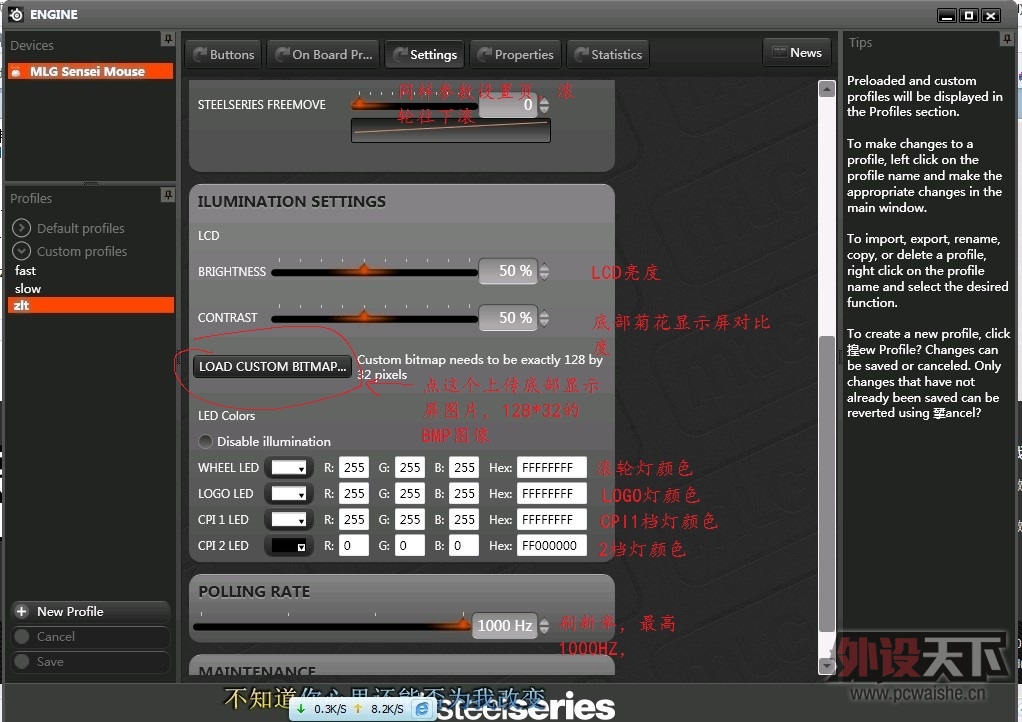Click the CPI 1 LED Hex field

click(551, 519)
